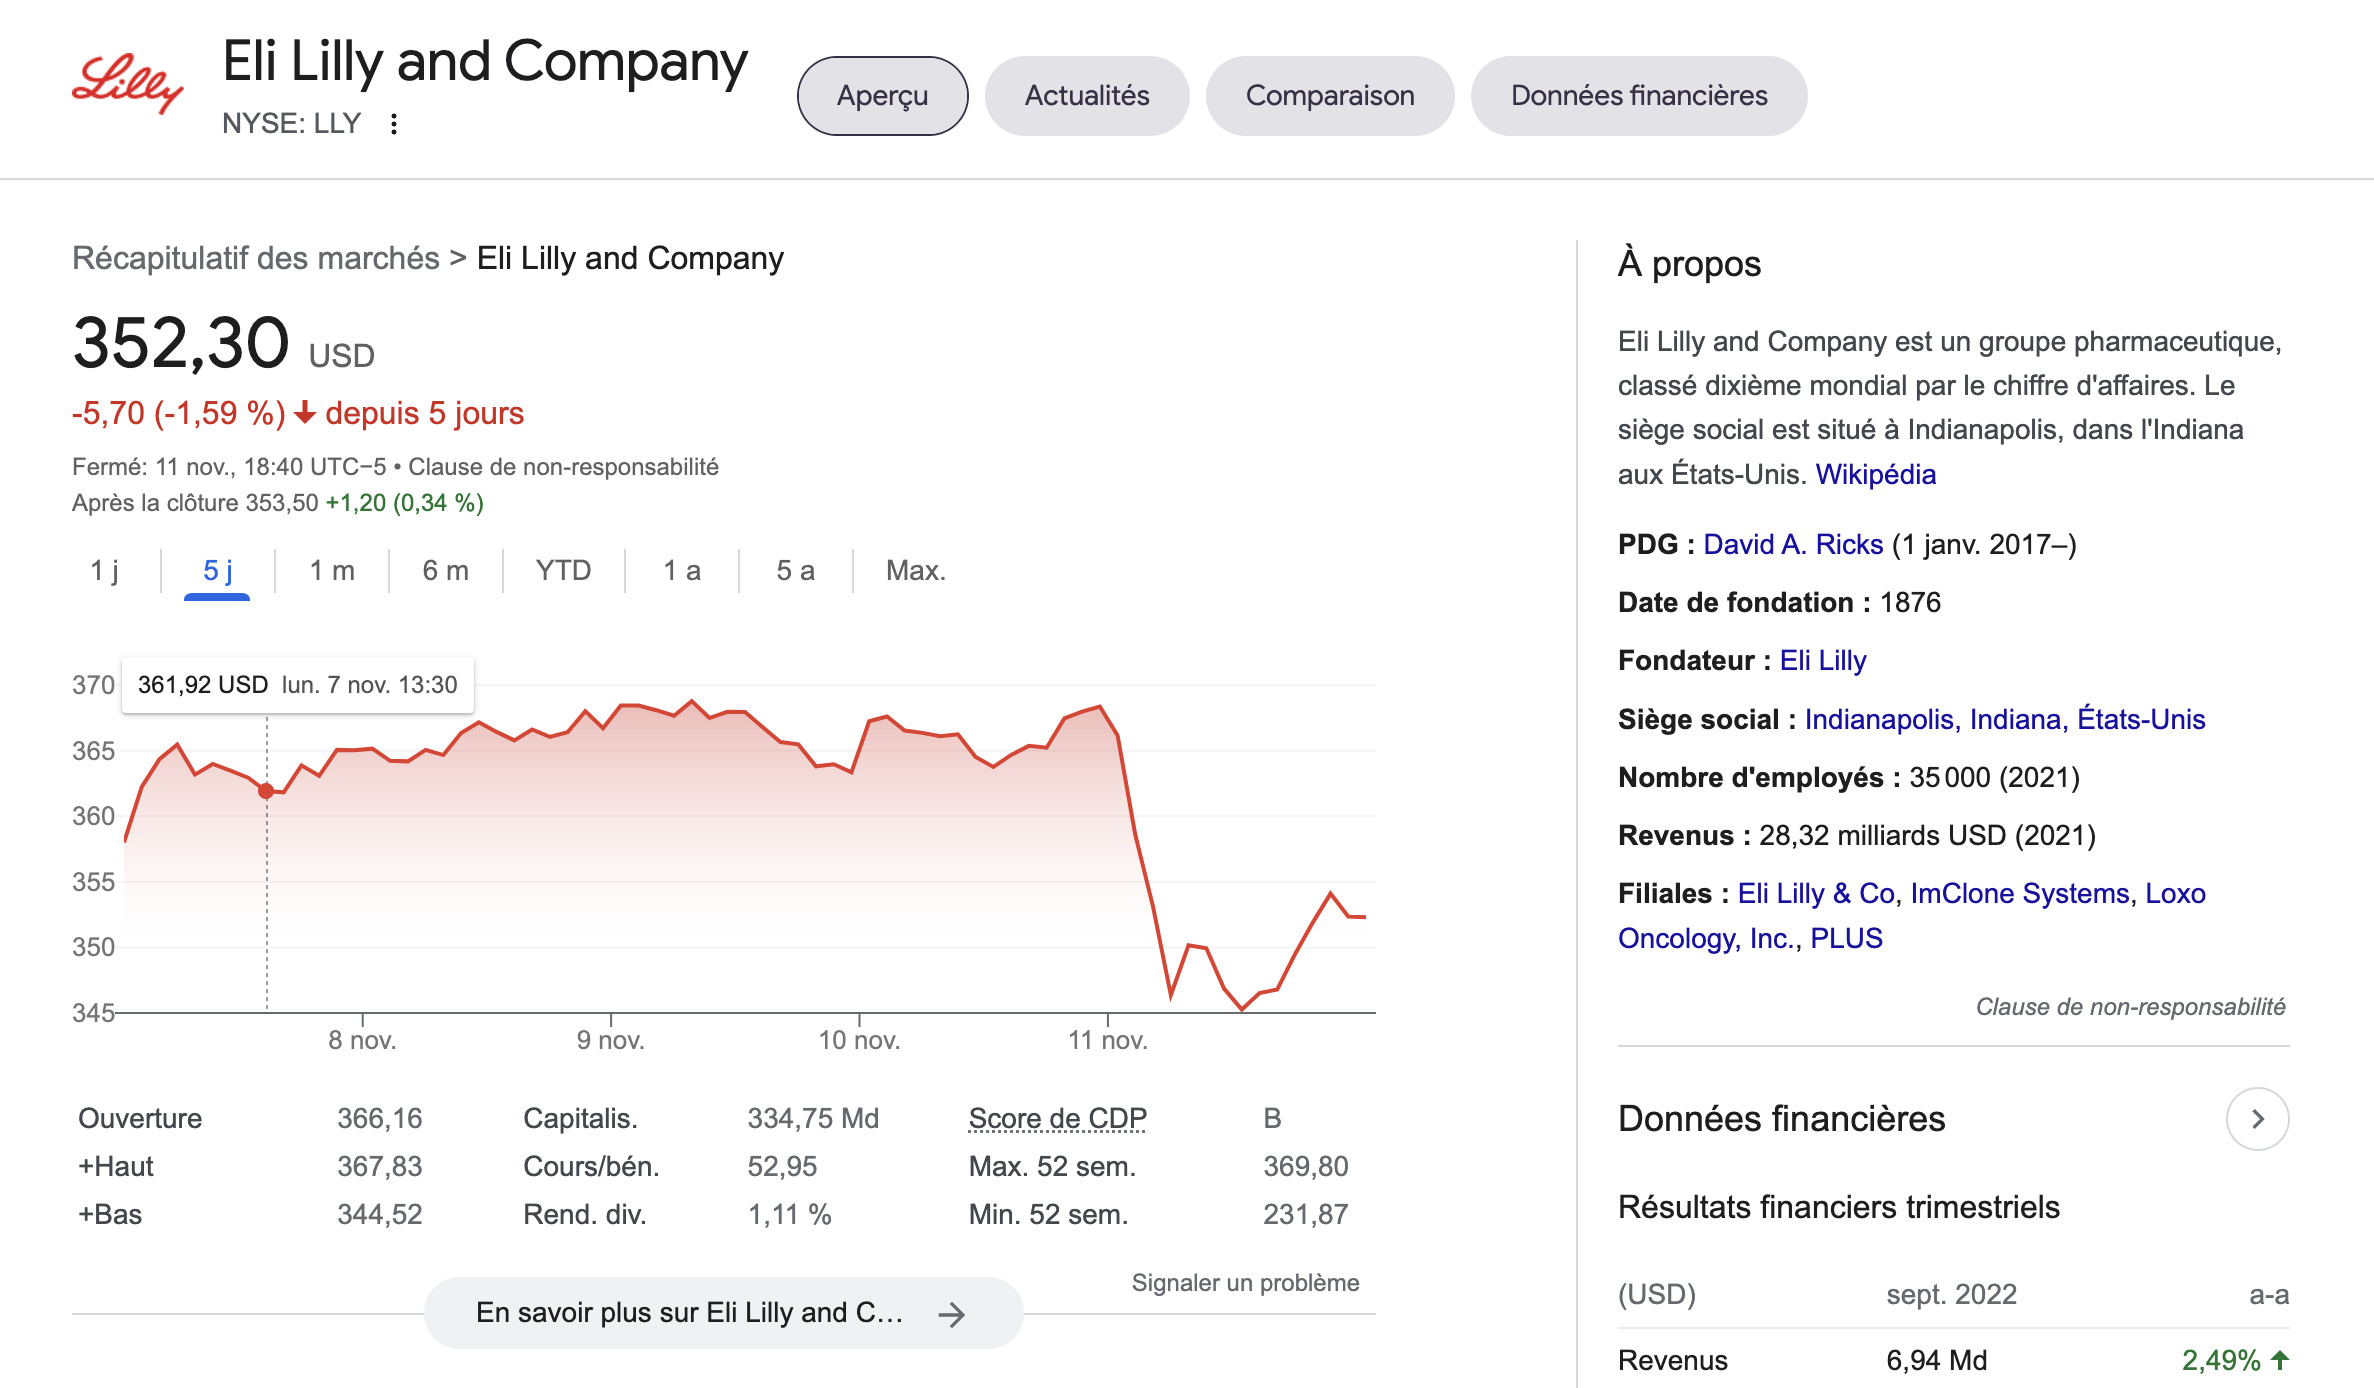2374x1388 pixels.
Task: Click the +Haut value 367,83
Action: pos(379,1166)
